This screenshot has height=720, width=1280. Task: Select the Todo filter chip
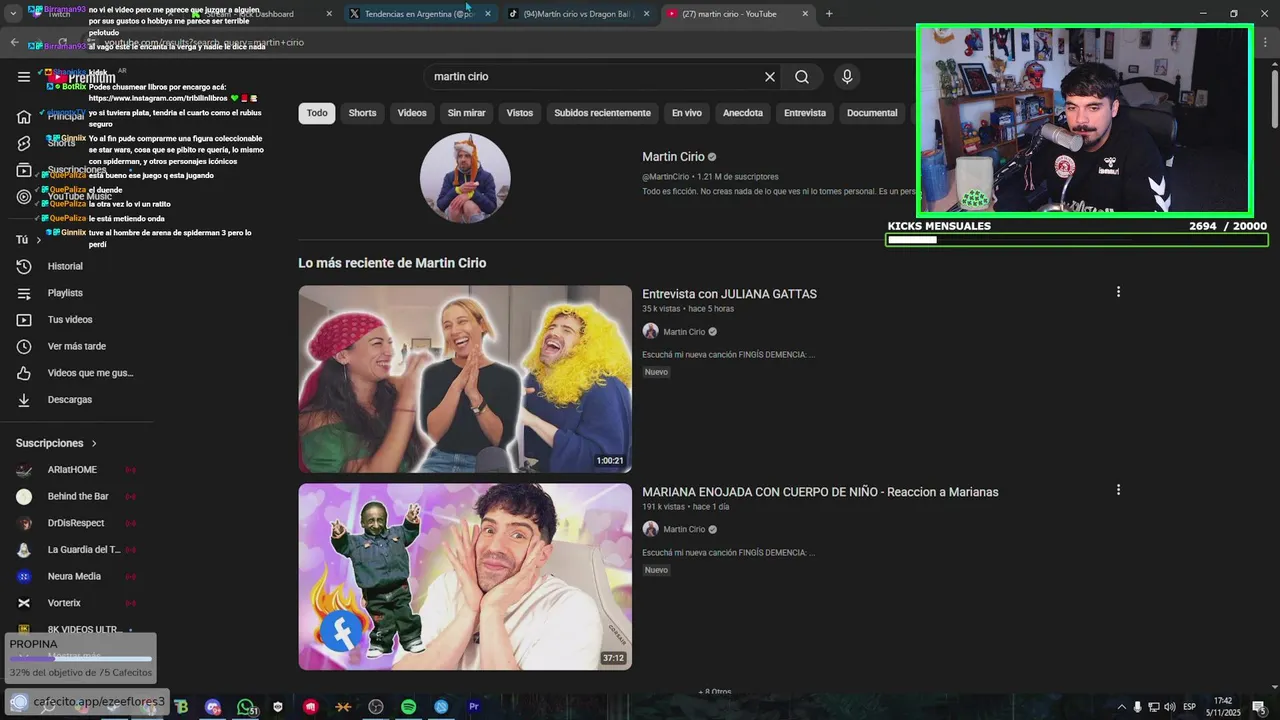click(x=317, y=113)
